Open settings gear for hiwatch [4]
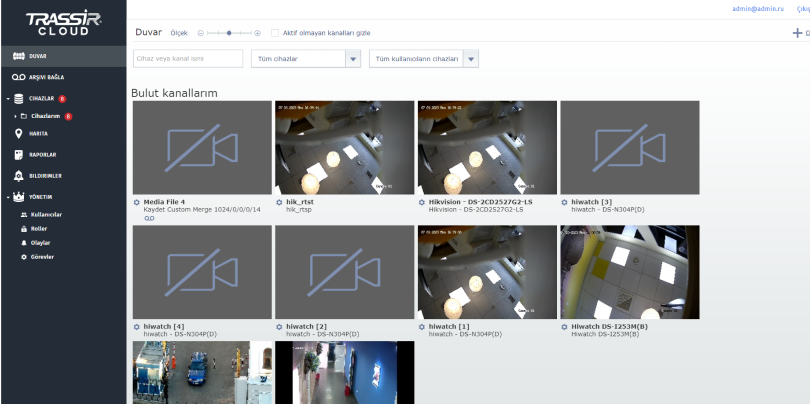The image size is (810, 404). tap(137, 327)
